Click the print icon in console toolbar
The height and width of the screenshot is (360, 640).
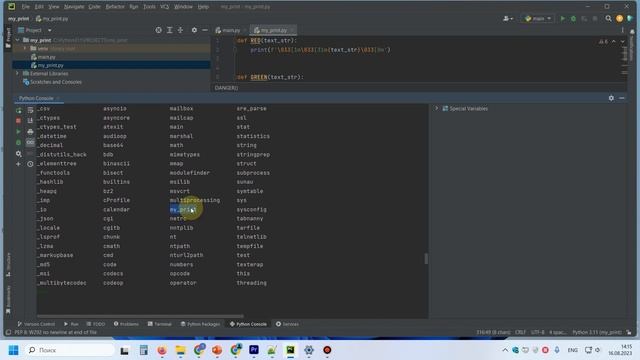click(x=30, y=132)
